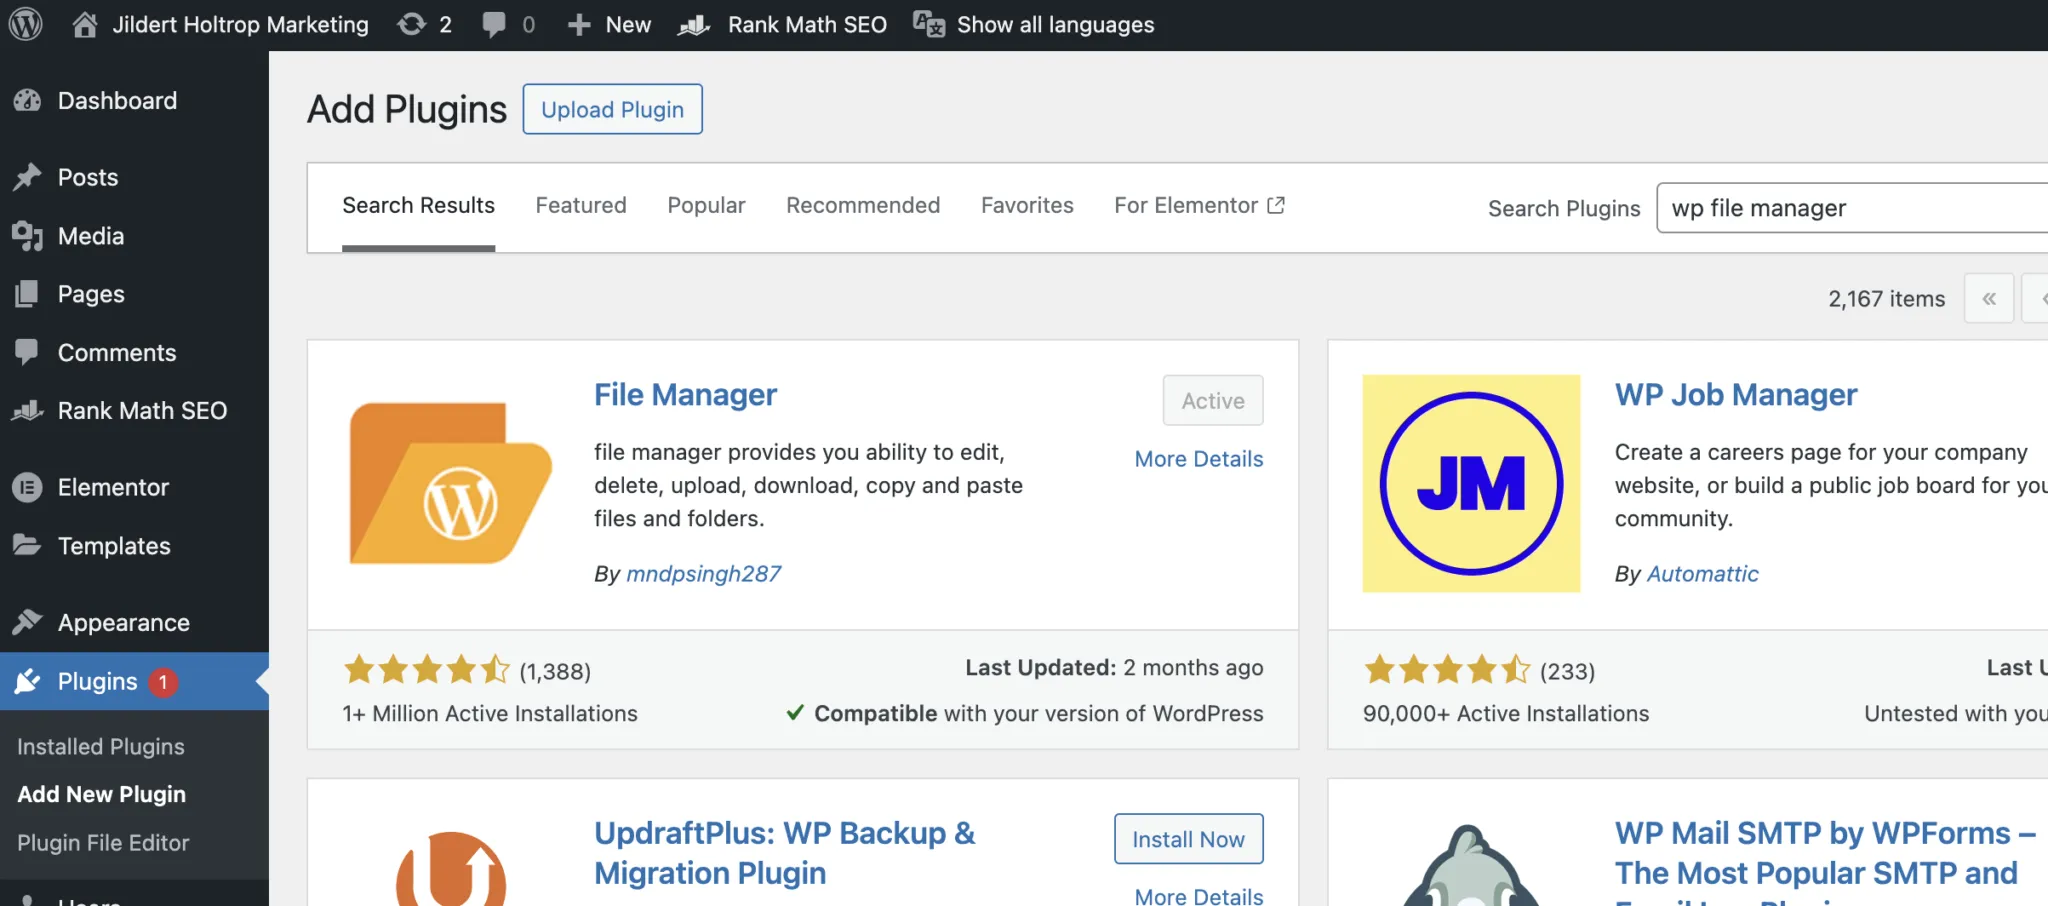Click the Search Plugins input field

click(1848, 208)
